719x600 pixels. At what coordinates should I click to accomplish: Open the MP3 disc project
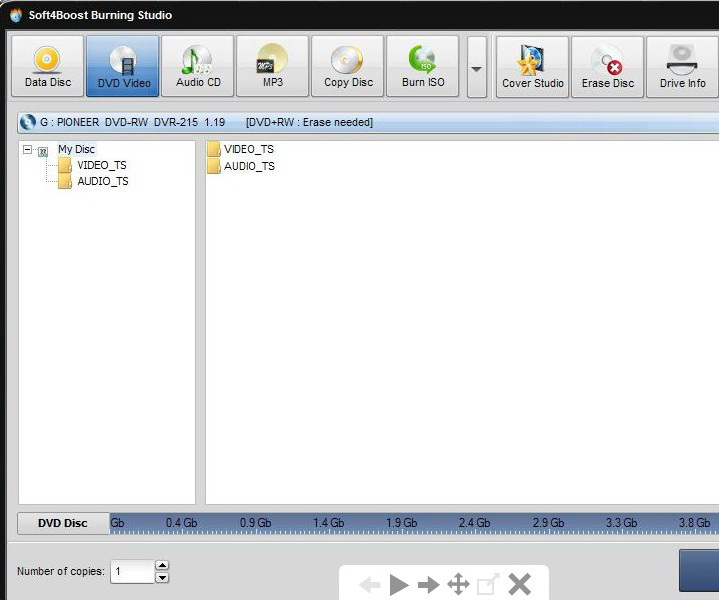coord(273,66)
